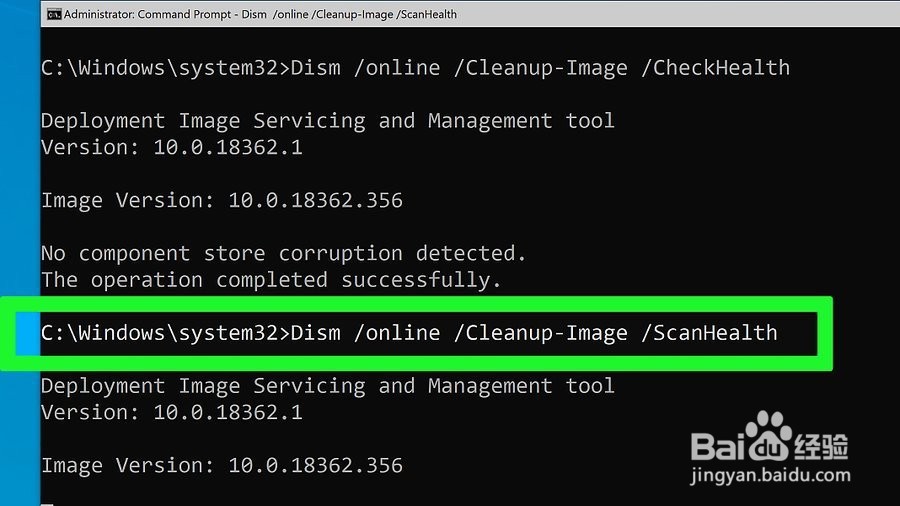Click the "/CheckHealth" argument in first command
The width and height of the screenshot is (900, 506).
click(715, 68)
